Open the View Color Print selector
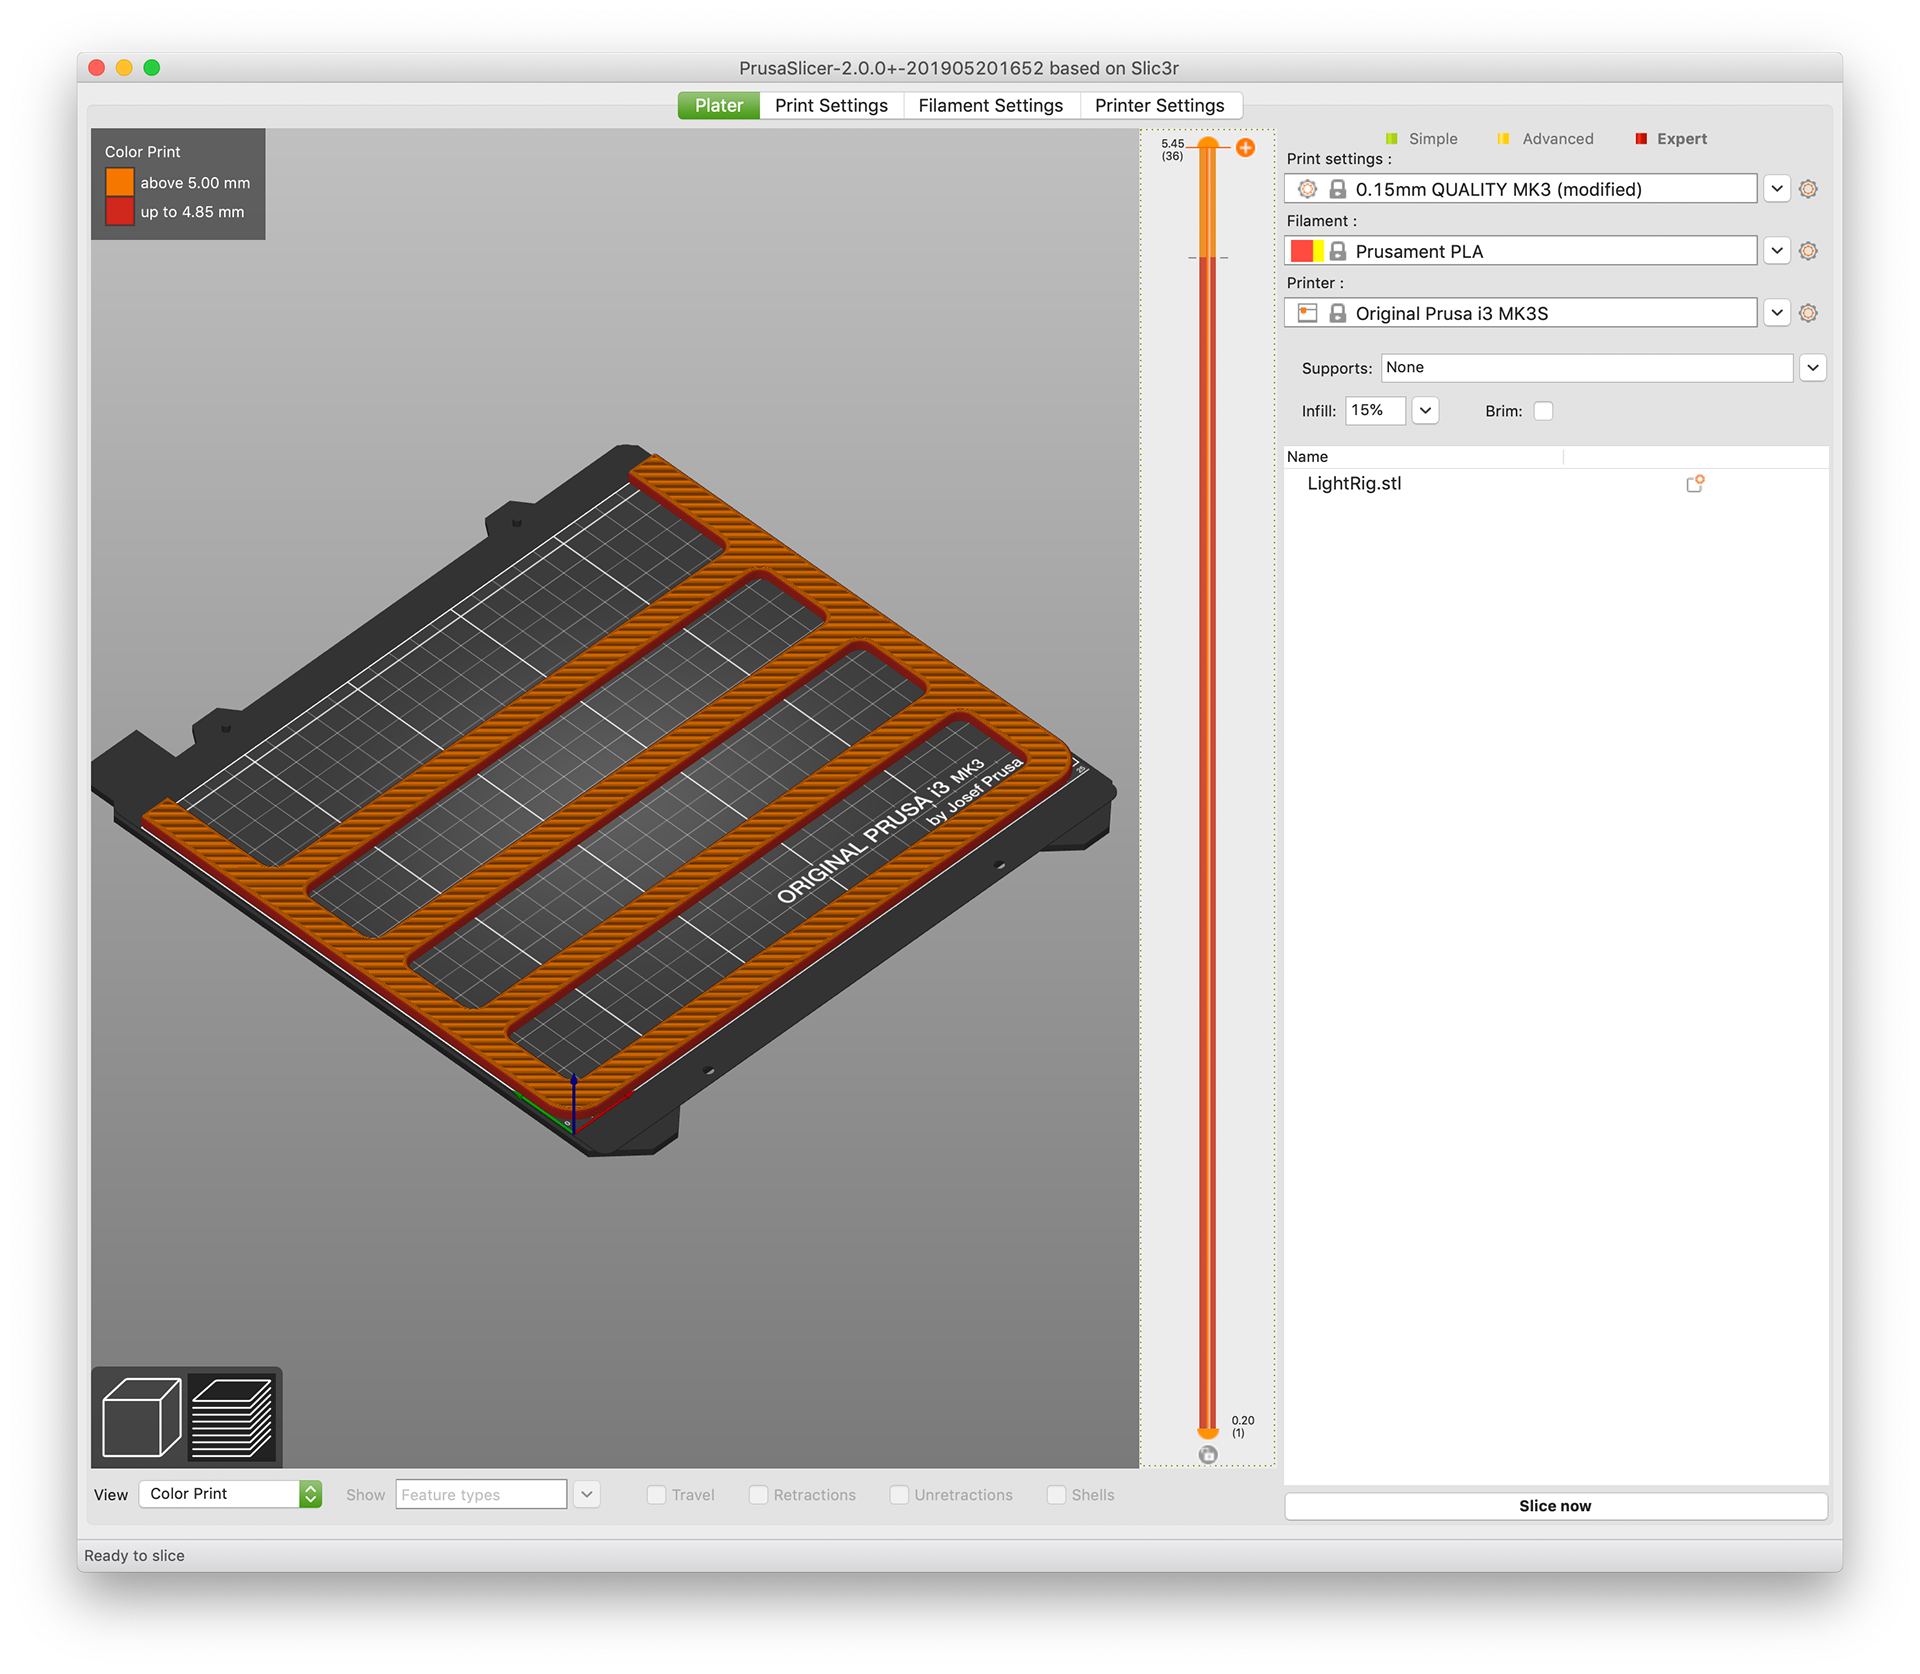 coord(230,1494)
